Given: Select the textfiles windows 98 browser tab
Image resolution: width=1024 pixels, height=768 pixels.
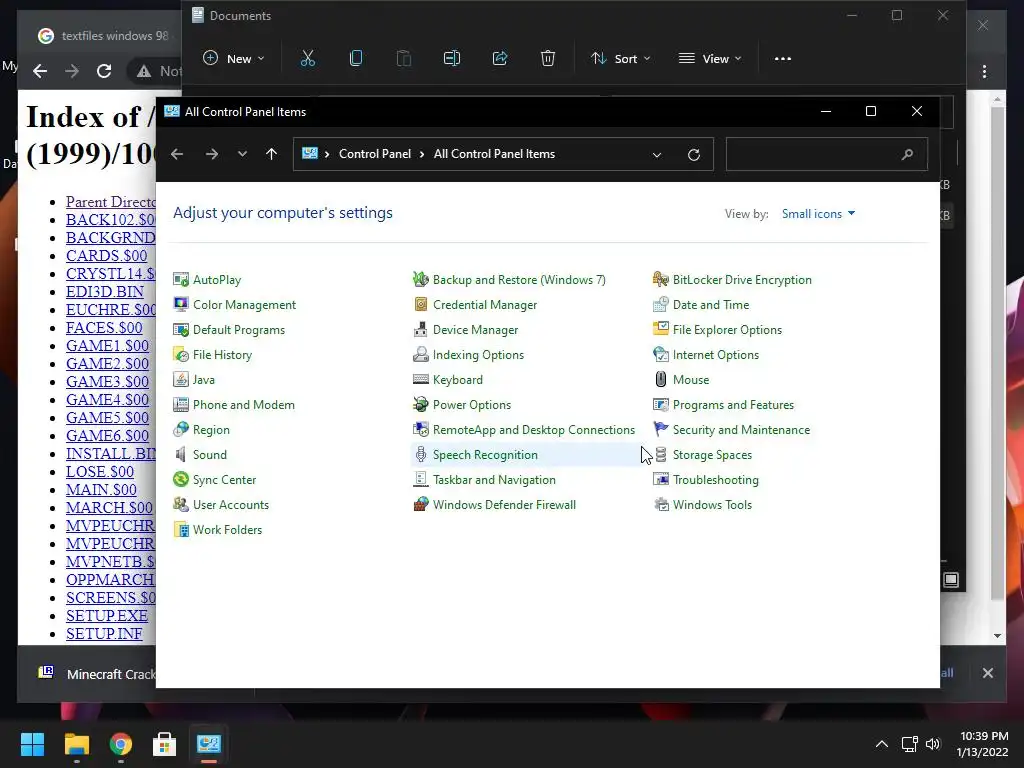Looking at the screenshot, I should [104, 36].
